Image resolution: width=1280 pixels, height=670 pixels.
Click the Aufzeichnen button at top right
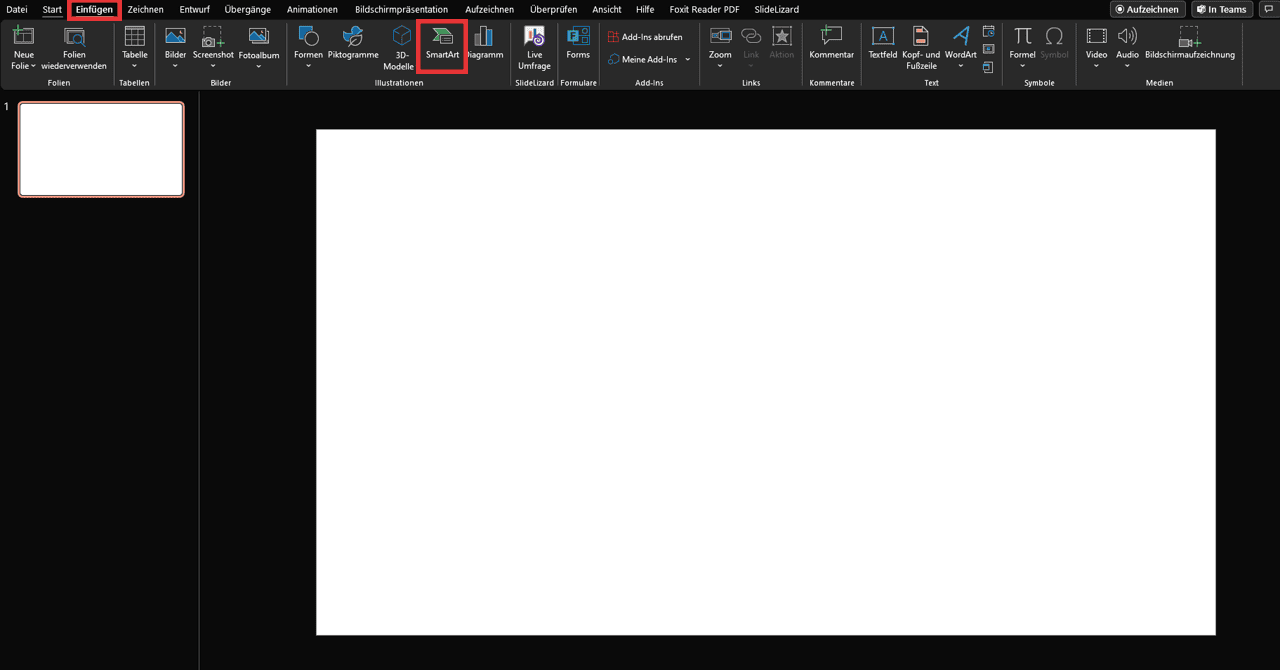tap(1147, 9)
